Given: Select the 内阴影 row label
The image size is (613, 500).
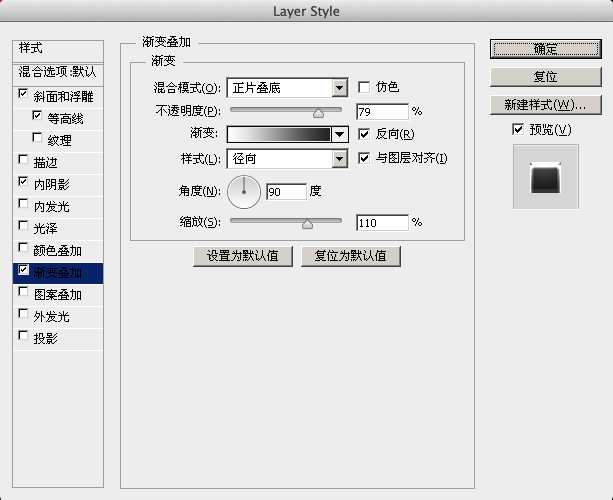Looking at the screenshot, I should click(x=52, y=185).
